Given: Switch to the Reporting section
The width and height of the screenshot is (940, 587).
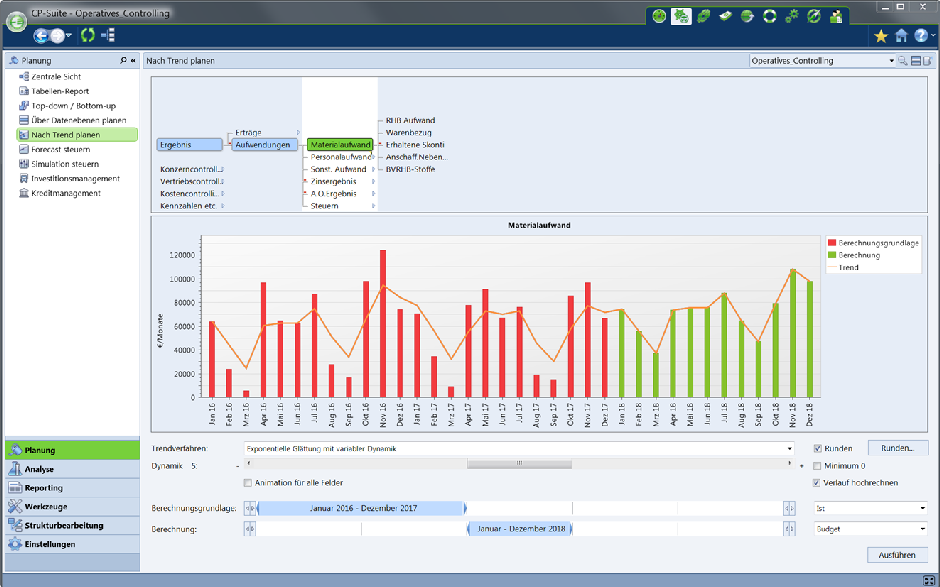Looking at the screenshot, I should (73, 487).
